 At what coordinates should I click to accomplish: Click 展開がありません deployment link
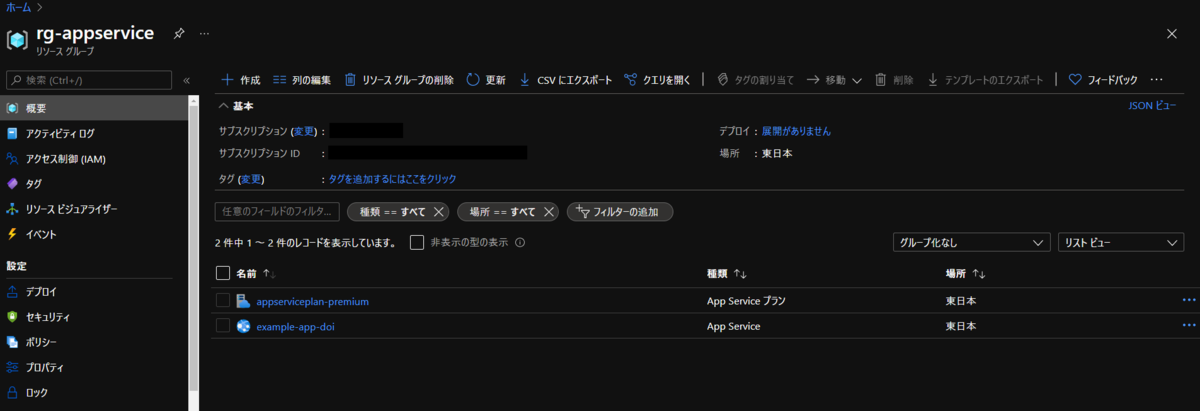(796, 131)
